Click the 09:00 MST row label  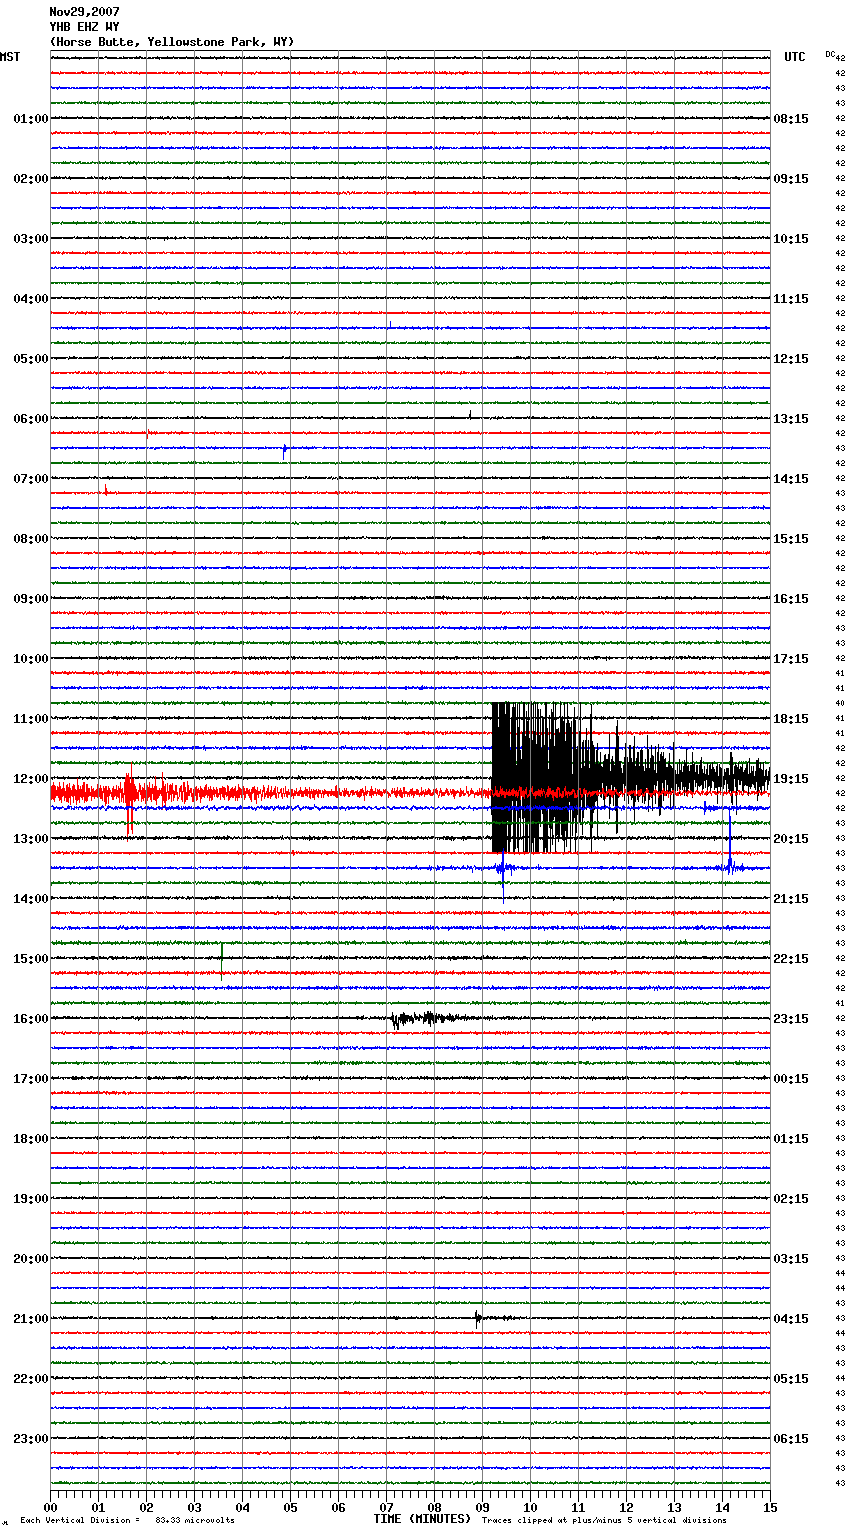[31, 599]
